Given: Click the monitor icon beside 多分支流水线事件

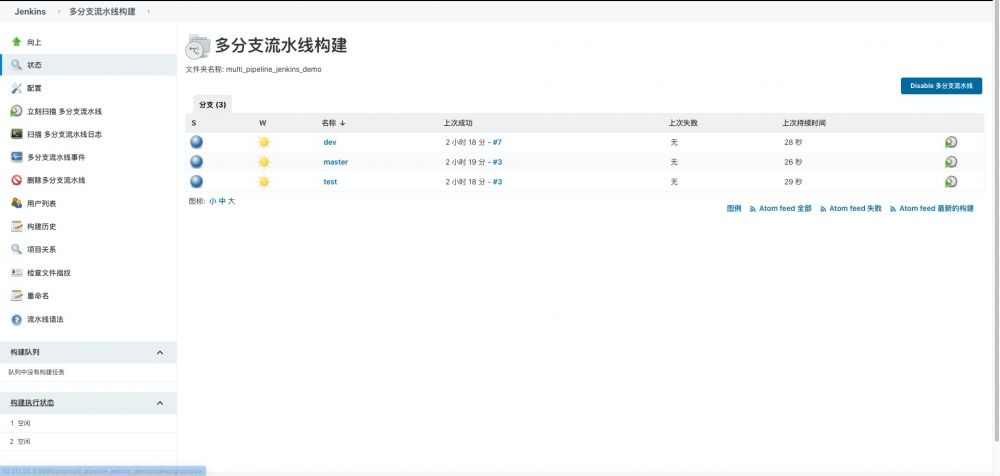Looking at the screenshot, I should [17, 157].
